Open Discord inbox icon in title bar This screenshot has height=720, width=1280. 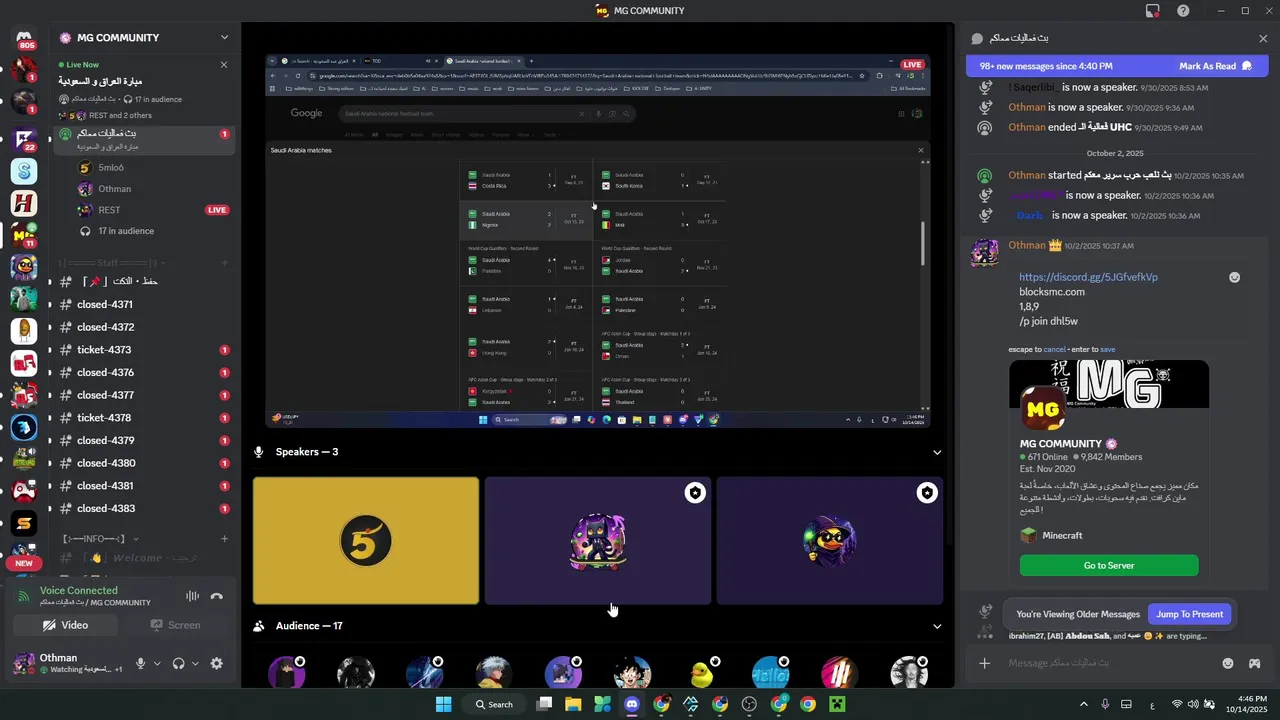click(1153, 11)
